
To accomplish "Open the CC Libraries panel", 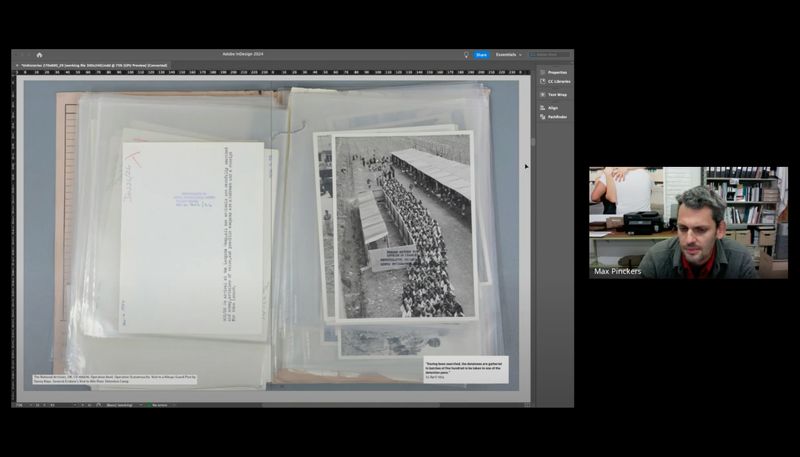I will [x=555, y=82].
